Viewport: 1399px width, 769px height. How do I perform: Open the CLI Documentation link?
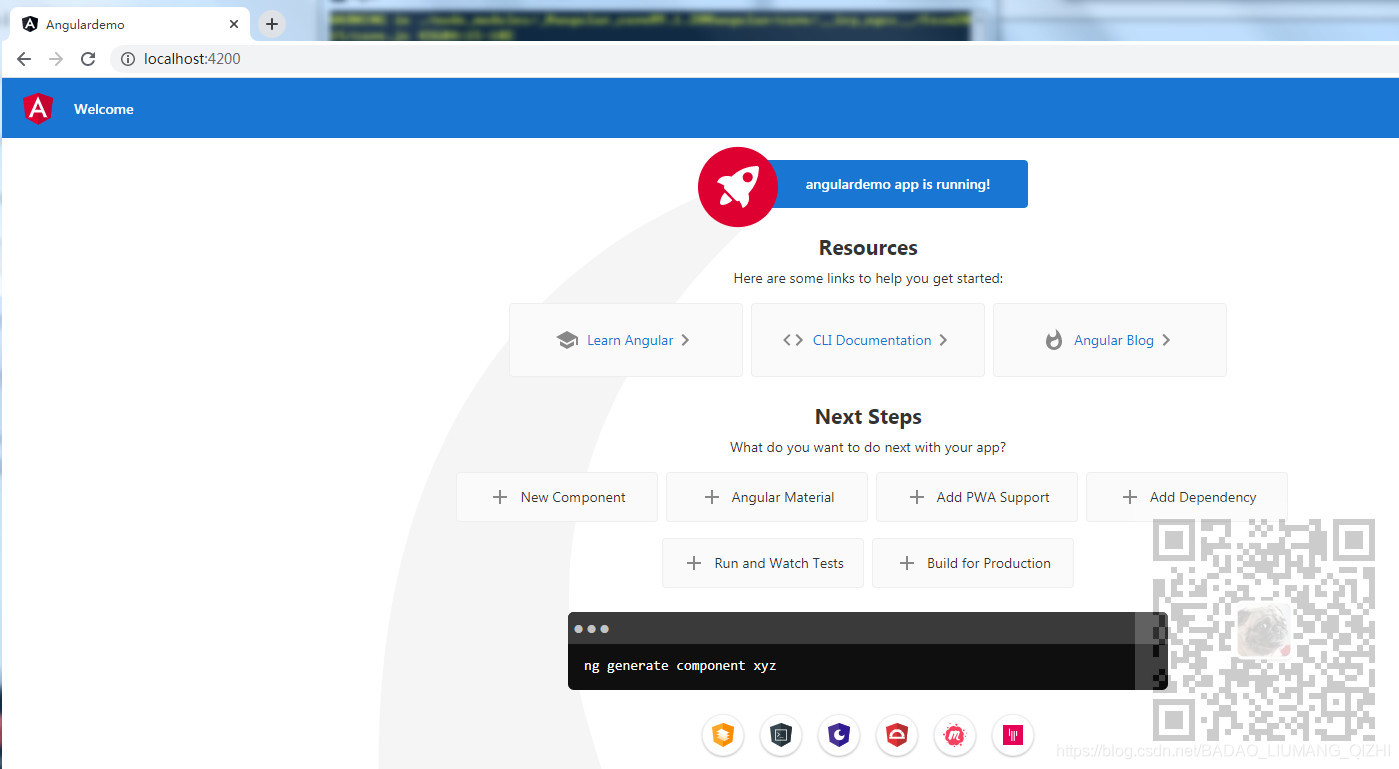coord(872,340)
